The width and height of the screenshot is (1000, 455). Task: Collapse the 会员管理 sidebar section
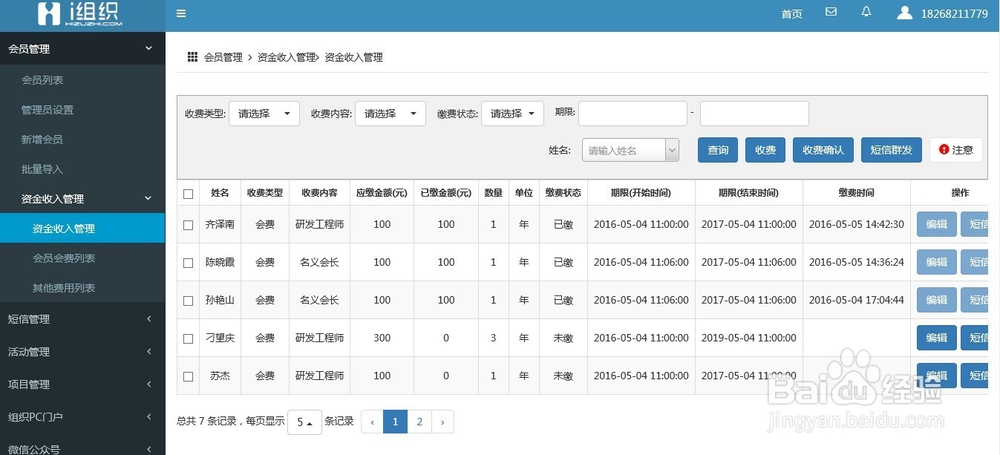click(82, 48)
